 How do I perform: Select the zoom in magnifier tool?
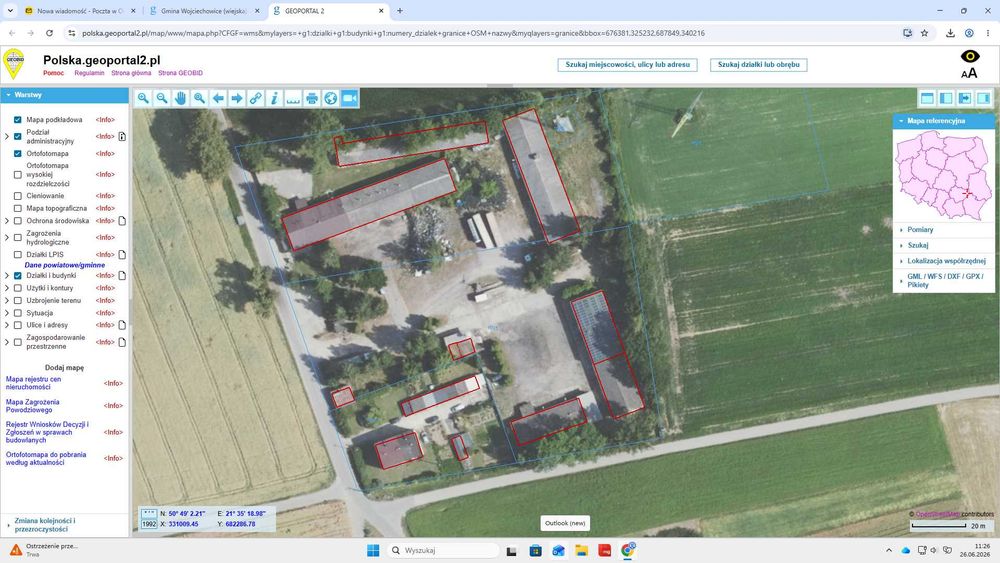pyautogui.click(x=143, y=98)
